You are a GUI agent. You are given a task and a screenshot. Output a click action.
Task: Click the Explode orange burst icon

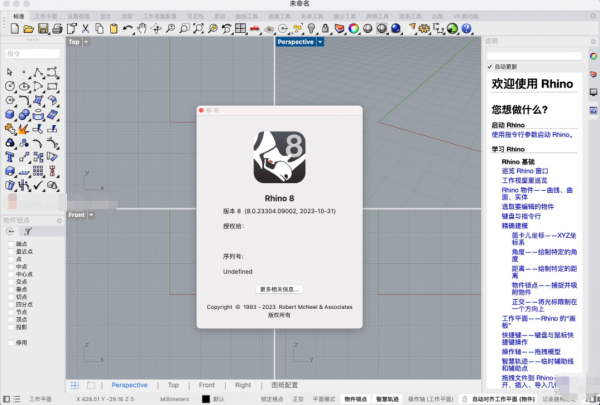tap(24, 129)
